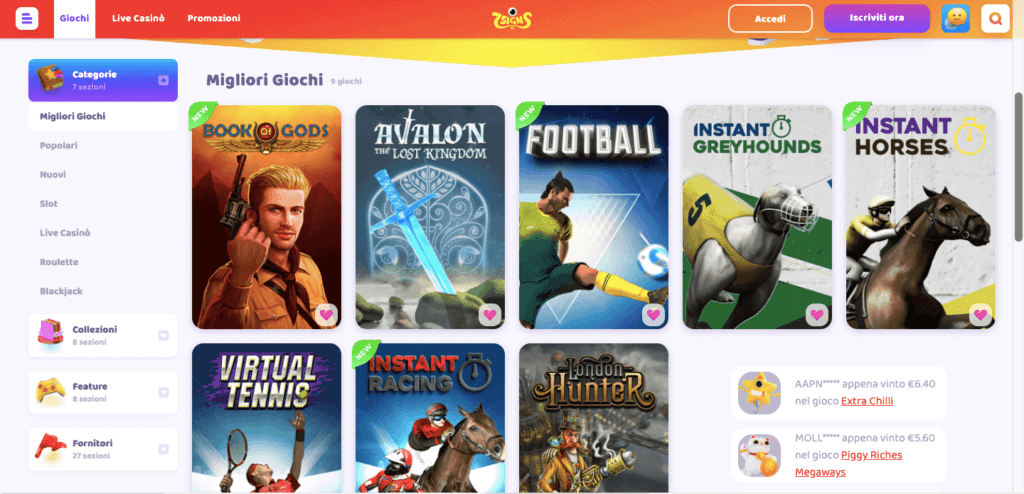Click the Fornitori red flag icon
Screen dimensions: 1024x494
point(50,449)
